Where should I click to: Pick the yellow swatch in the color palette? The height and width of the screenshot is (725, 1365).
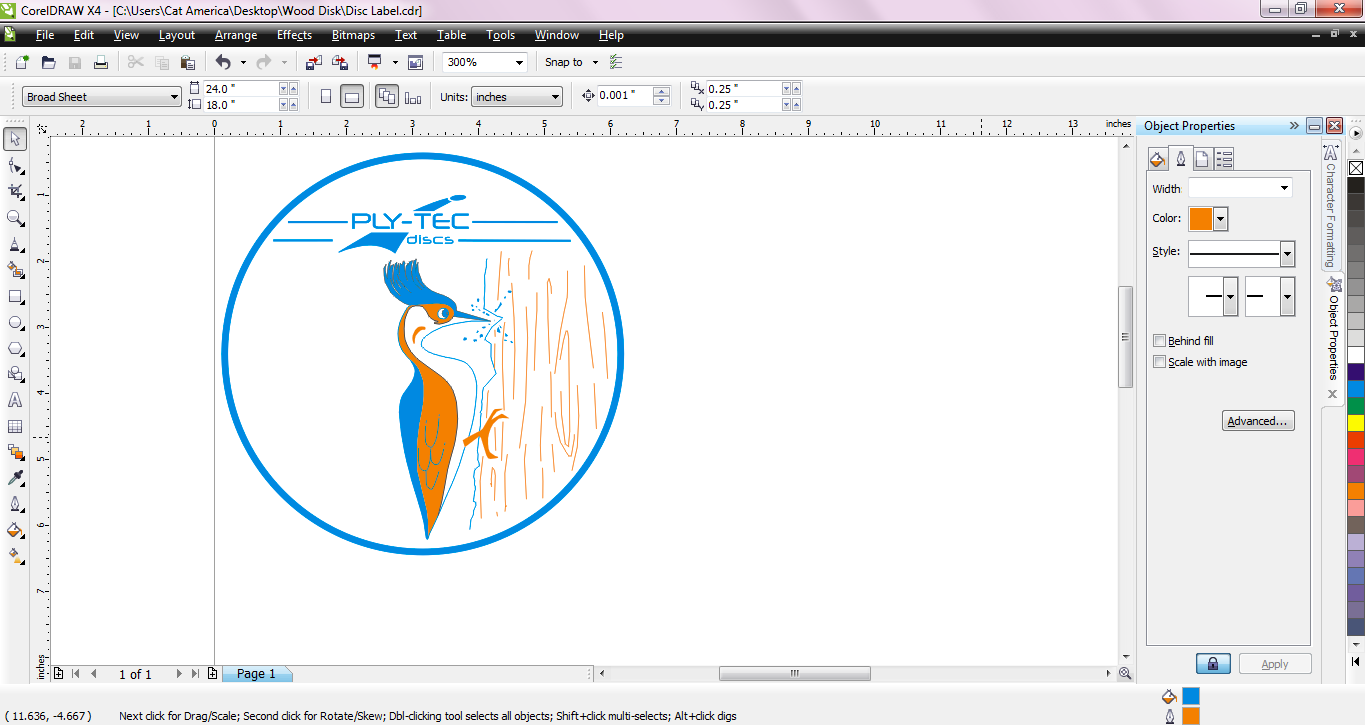pyautogui.click(x=1356, y=423)
